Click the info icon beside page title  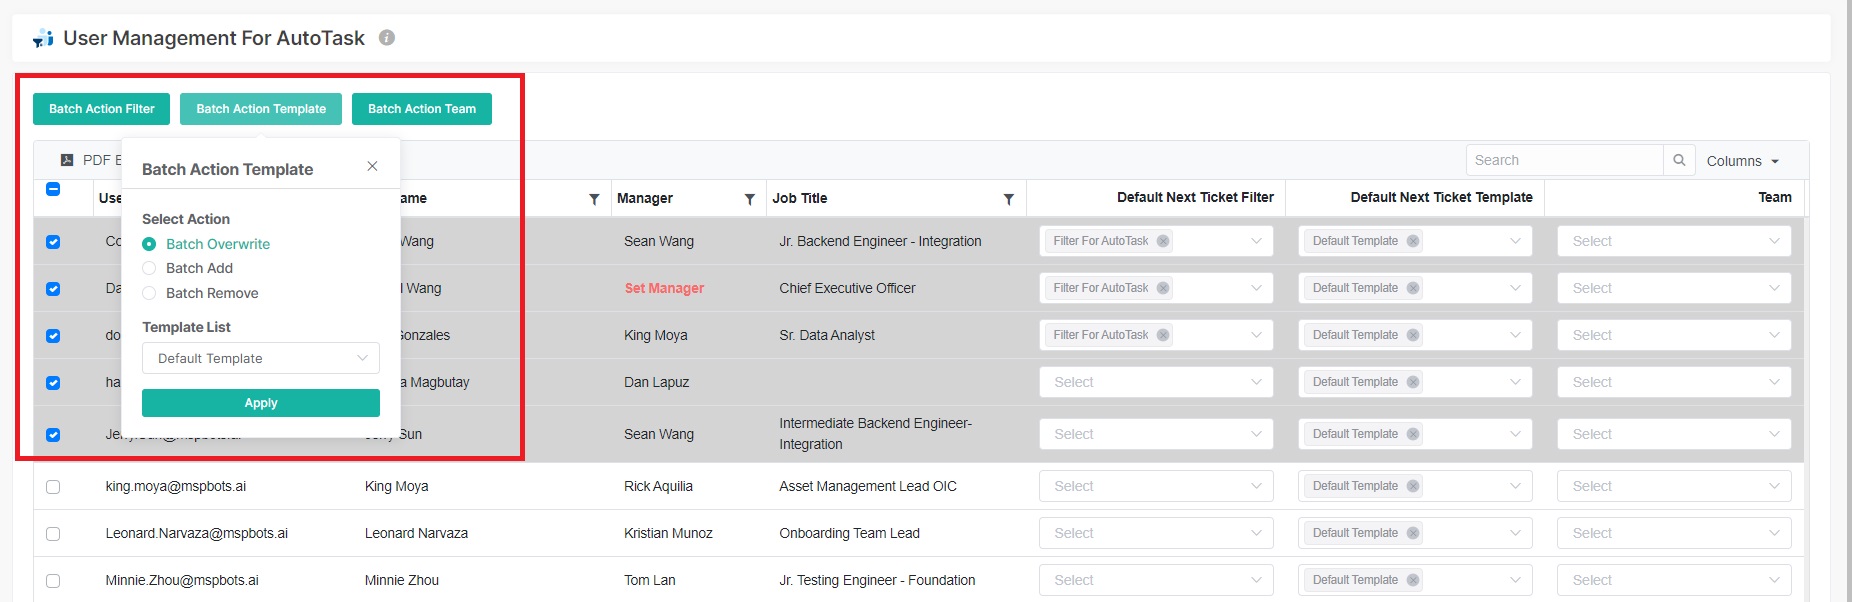[x=387, y=38]
